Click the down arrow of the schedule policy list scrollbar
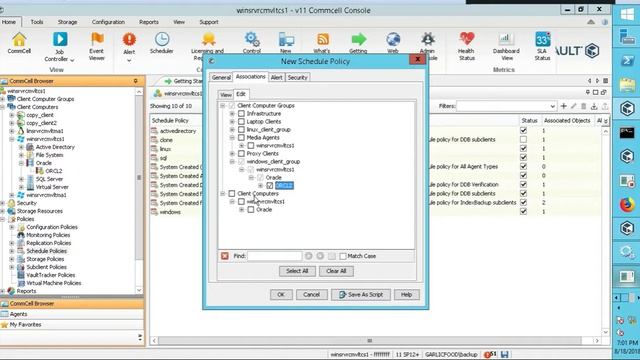The image size is (640, 360). tap(605, 332)
